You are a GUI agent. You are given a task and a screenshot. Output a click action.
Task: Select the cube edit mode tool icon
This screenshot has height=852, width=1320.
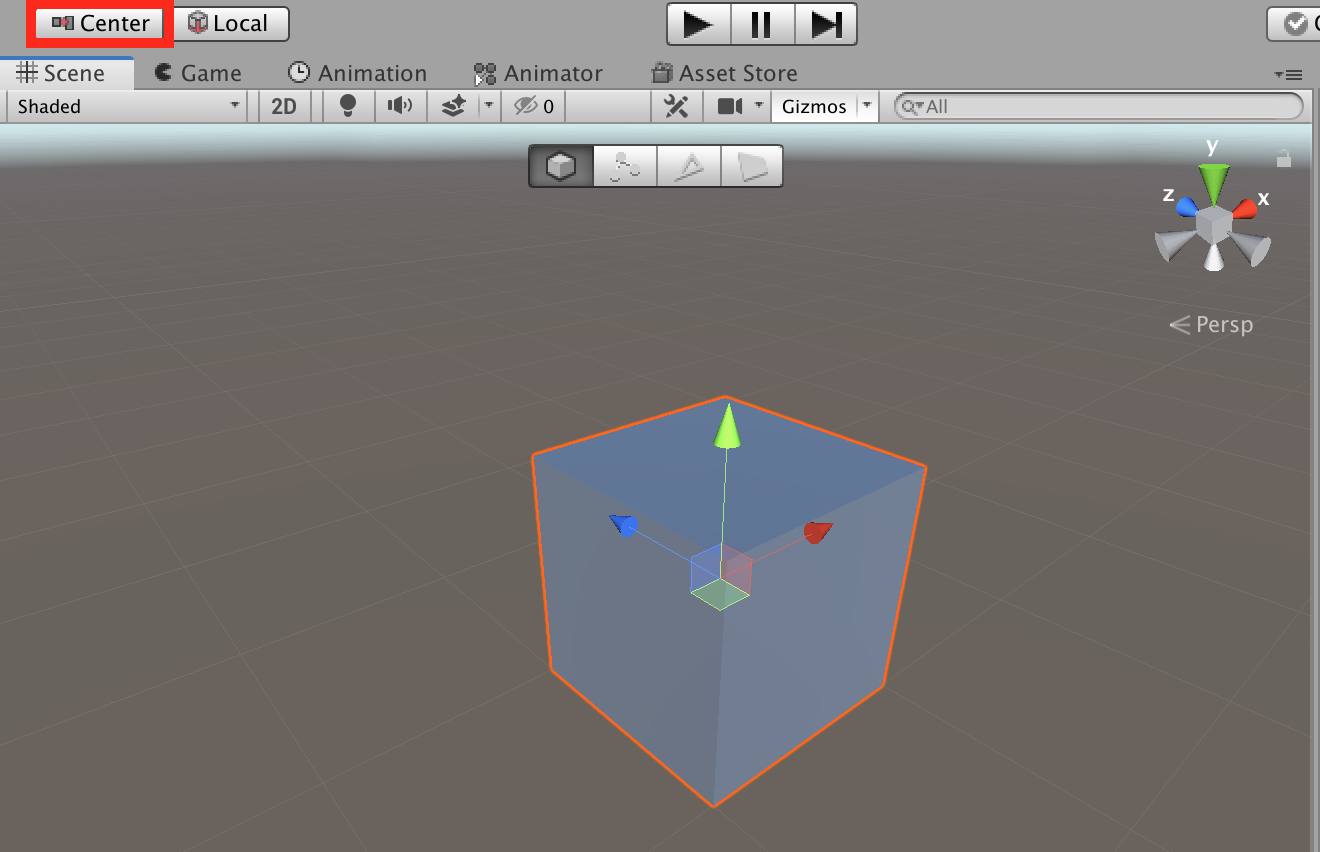tap(561, 166)
